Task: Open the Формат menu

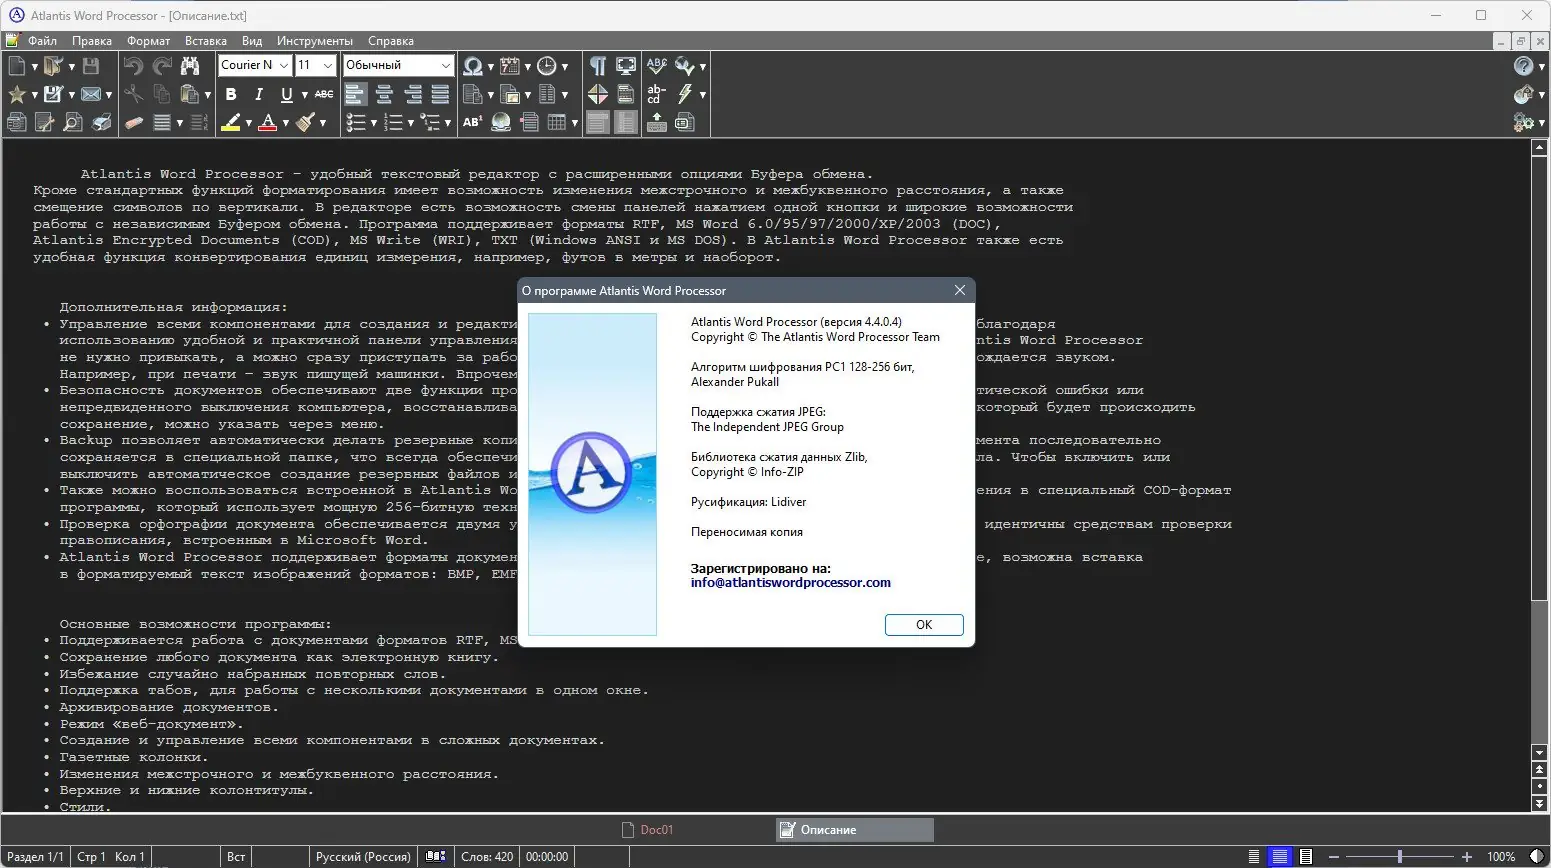Action: (x=149, y=41)
